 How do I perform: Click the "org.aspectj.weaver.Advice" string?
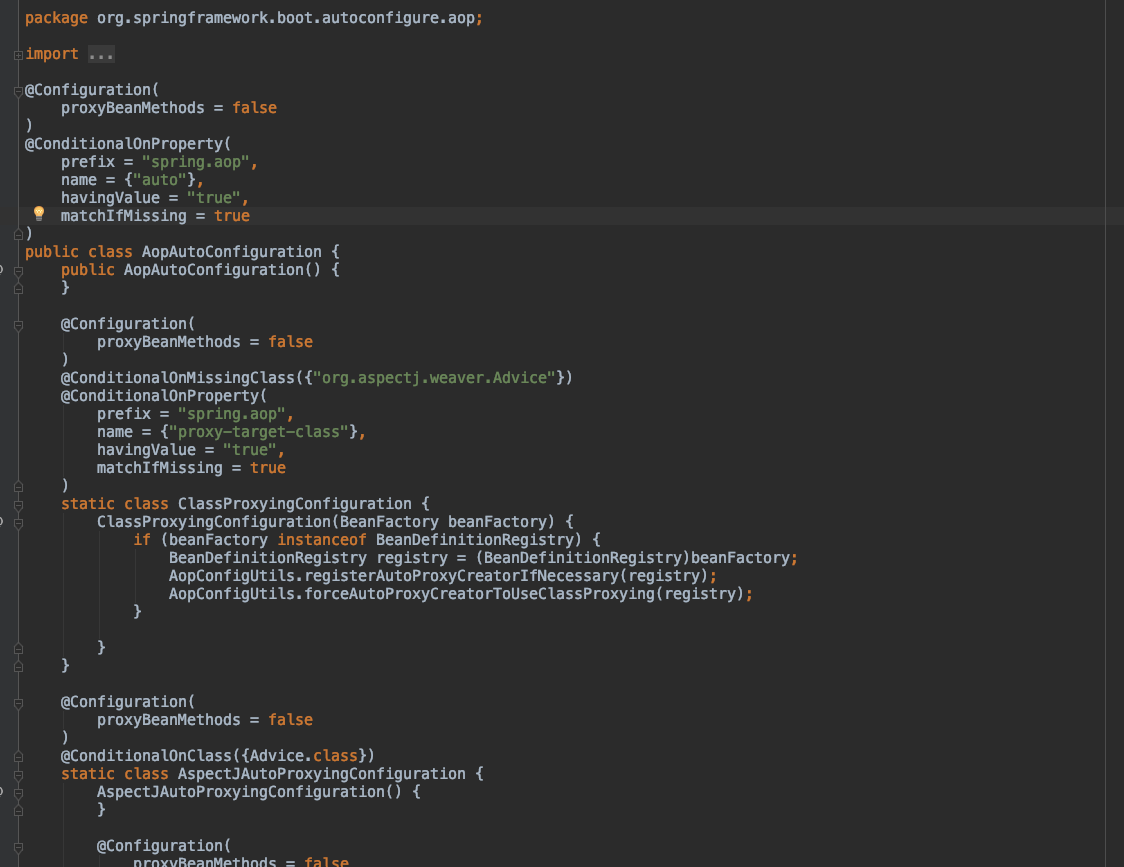(434, 378)
